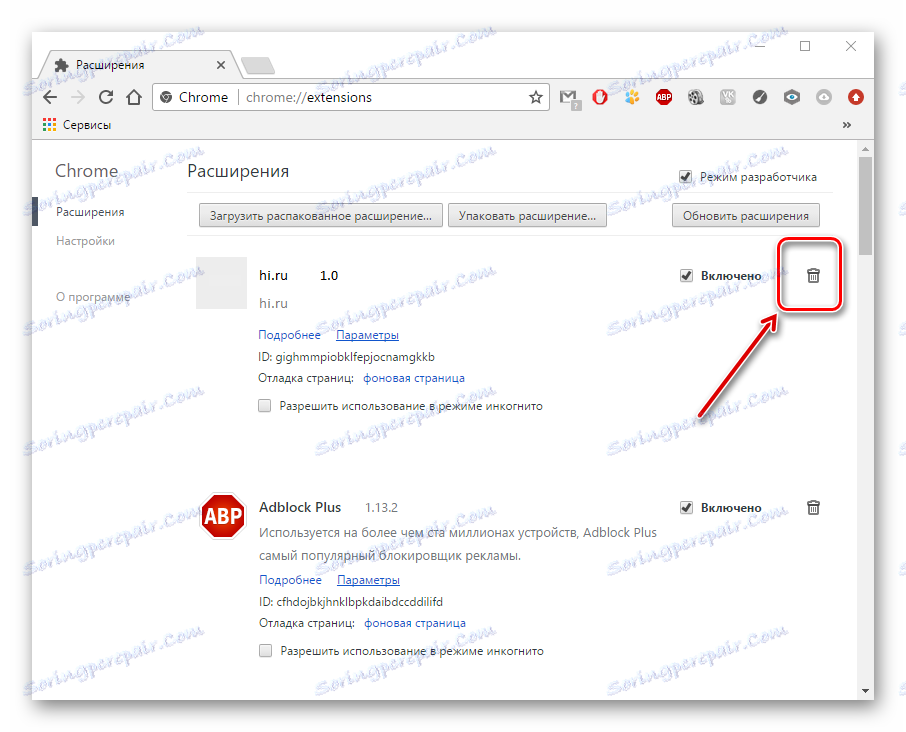Click Упаковать расширение button
The height and width of the screenshot is (732, 906).
pos(527,215)
